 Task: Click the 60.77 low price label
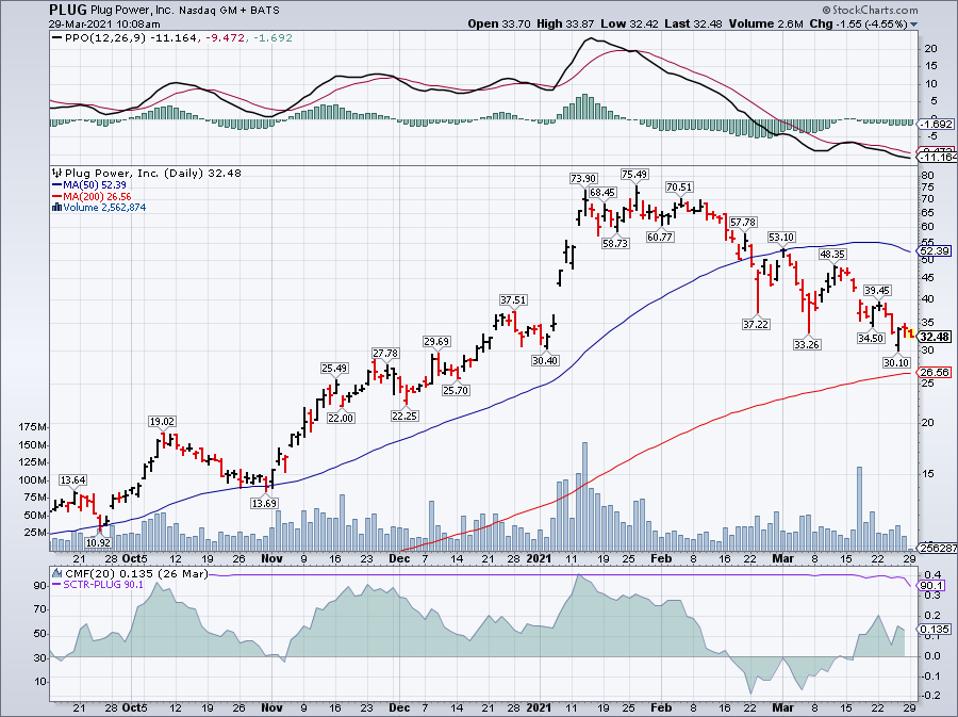tap(660, 236)
